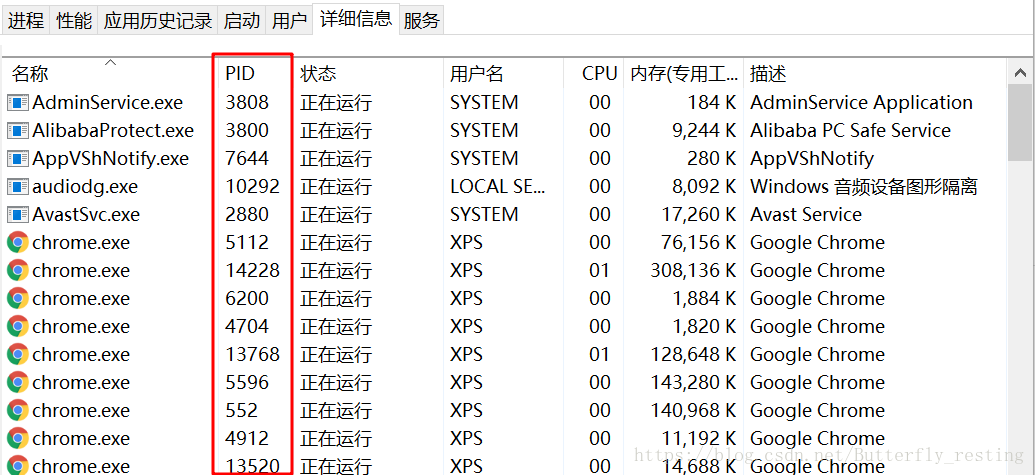Switch to the 应用历史记录 tab
Viewport: 1035px width, 475px height.
pyautogui.click(x=158, y=20)
